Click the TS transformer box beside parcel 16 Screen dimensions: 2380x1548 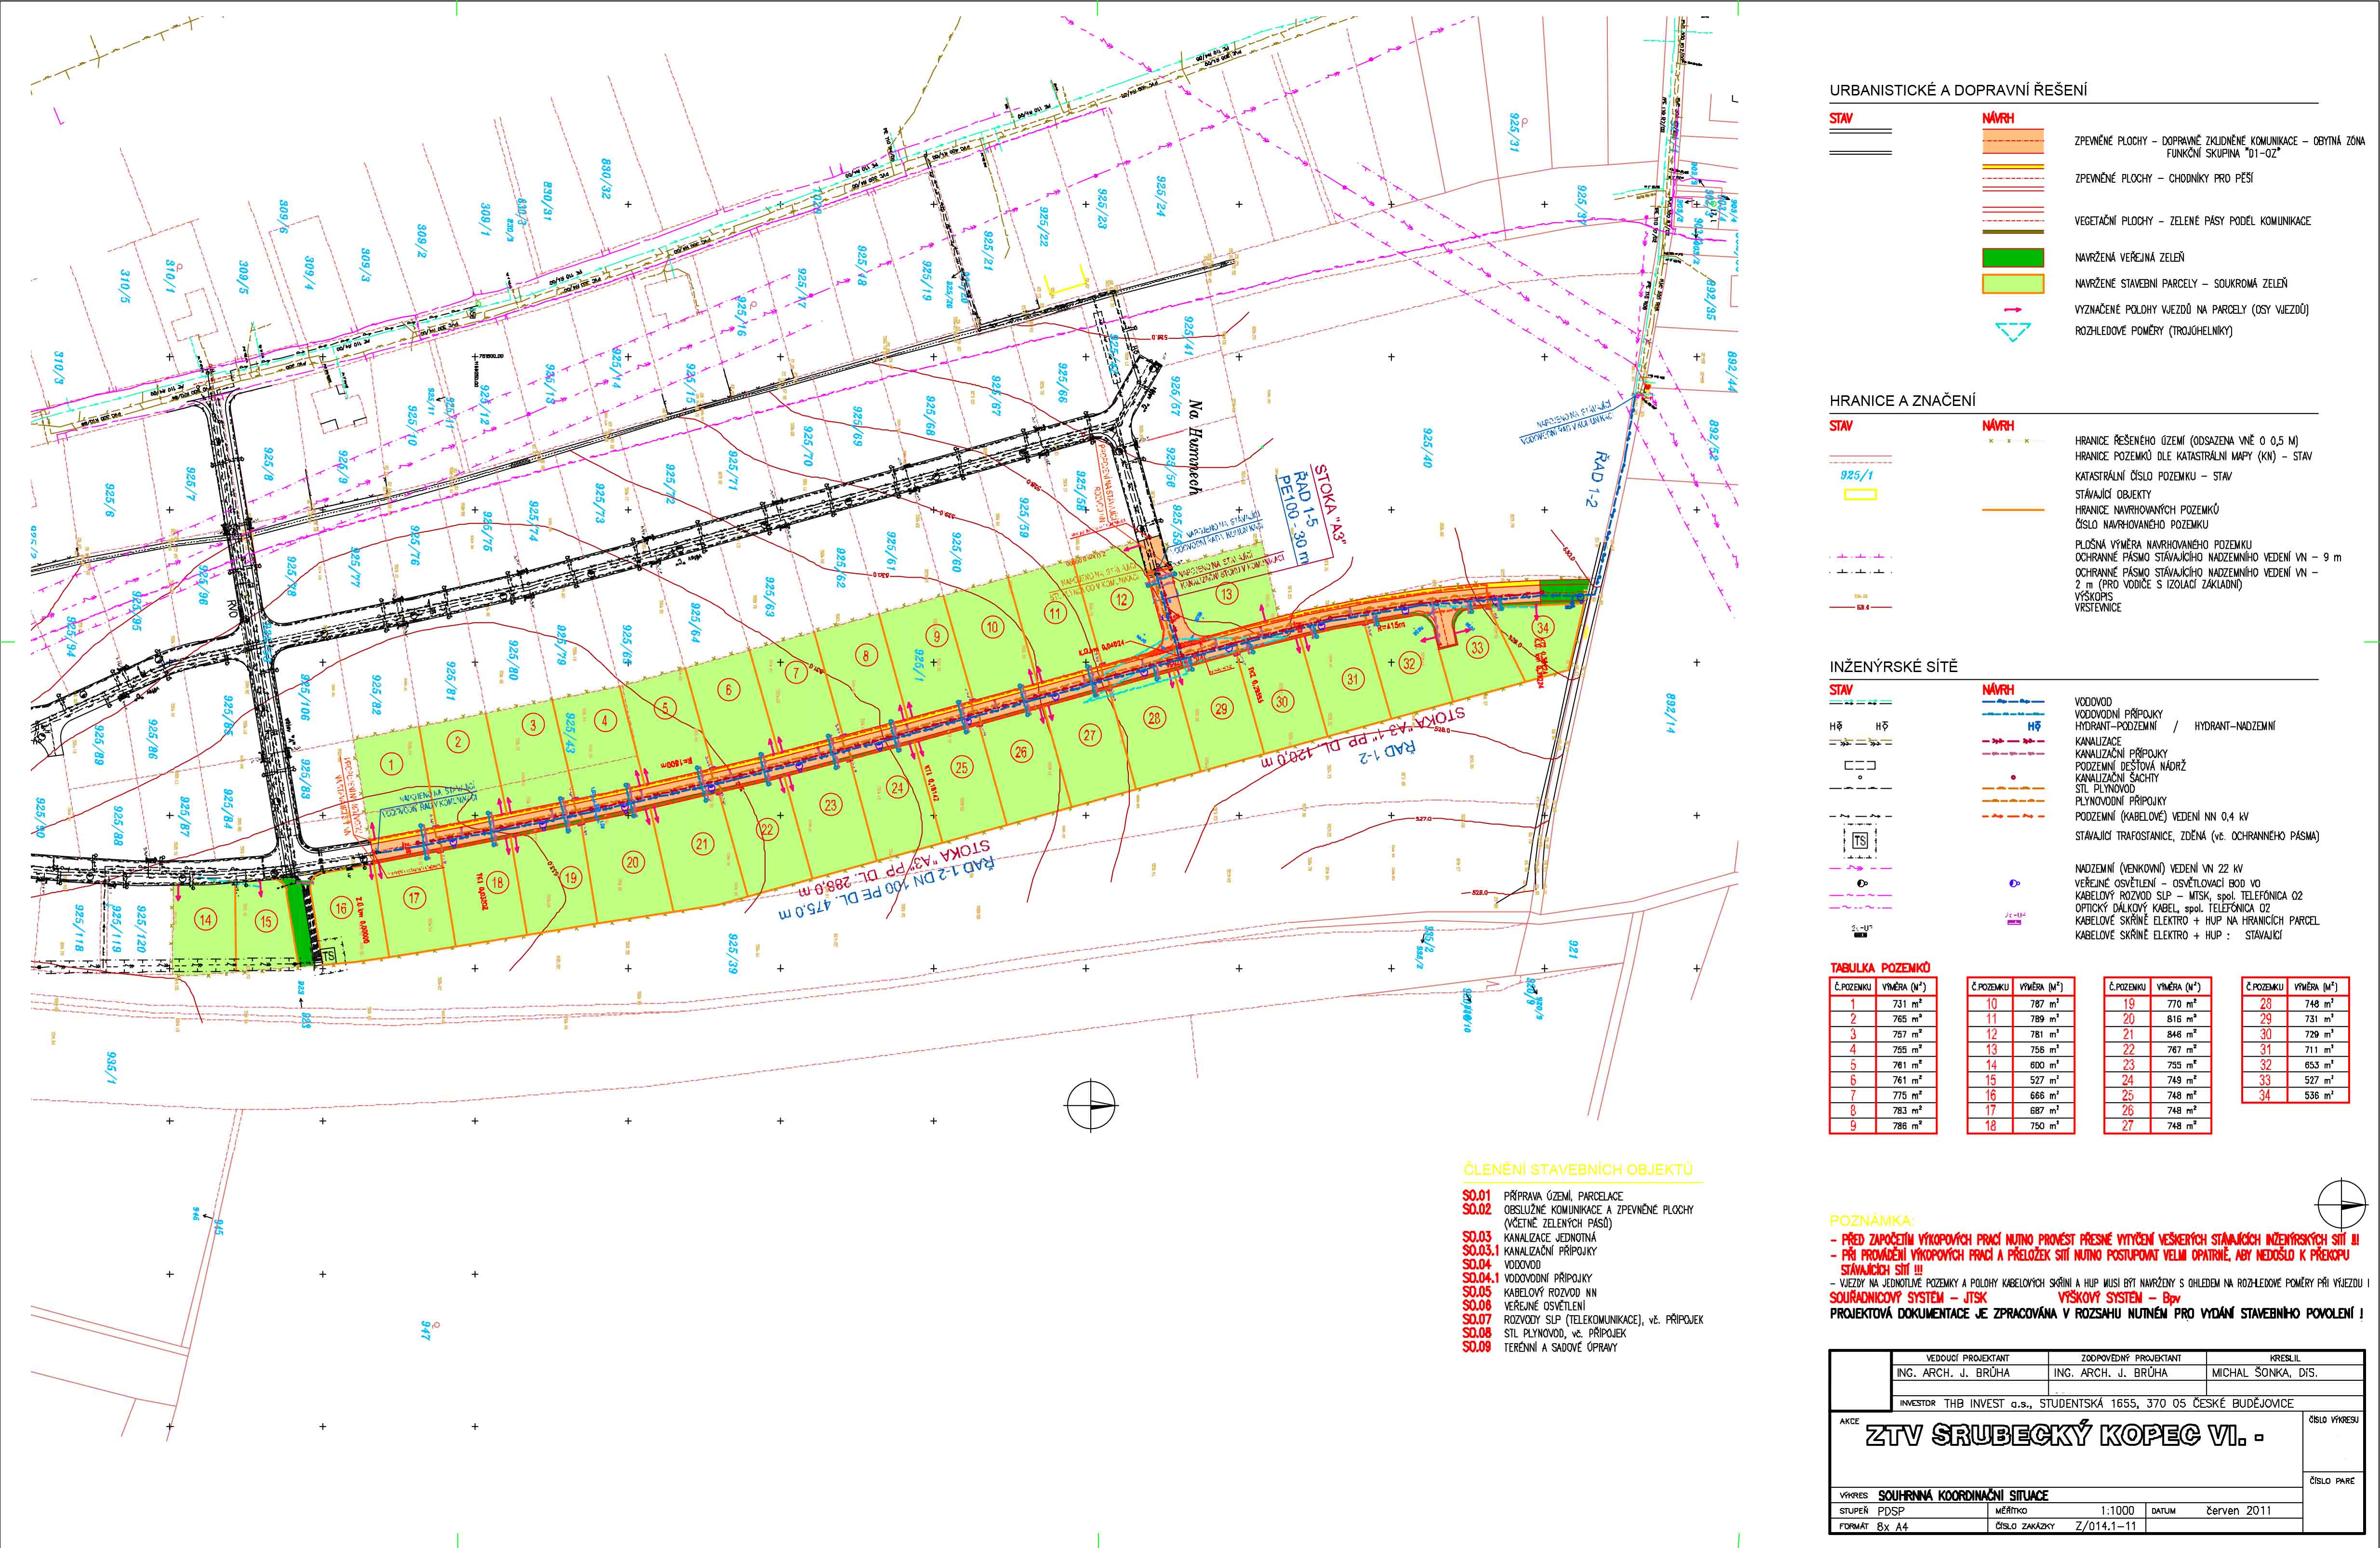tap(328, 955)
